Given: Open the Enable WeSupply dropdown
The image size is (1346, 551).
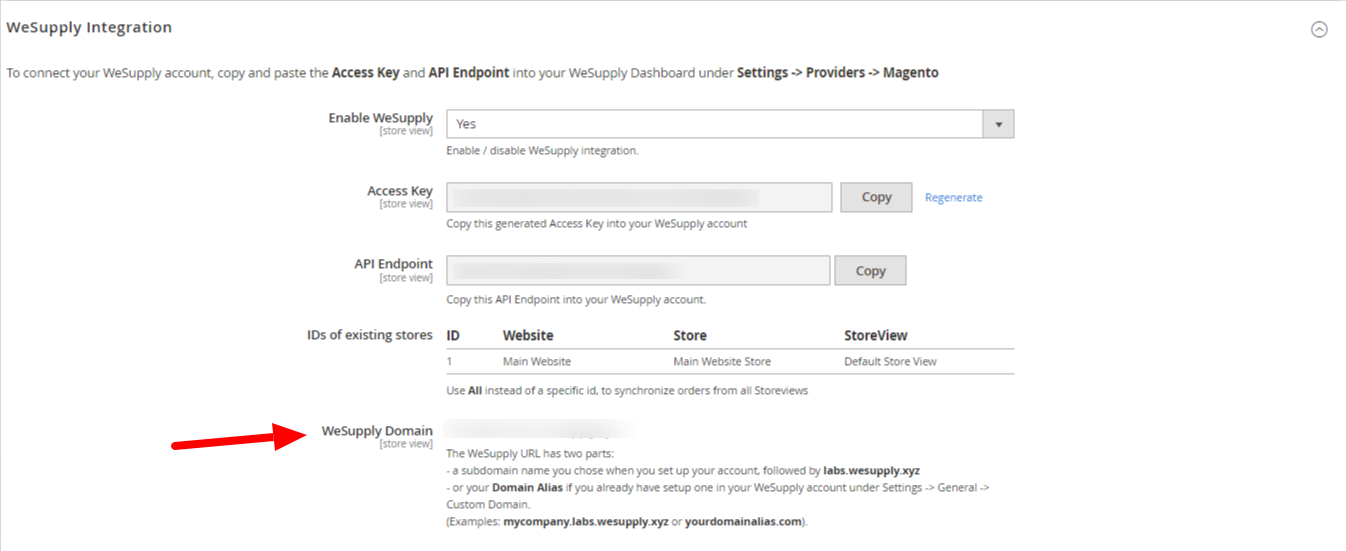Looking at the screenshot, I should [730, 124].
